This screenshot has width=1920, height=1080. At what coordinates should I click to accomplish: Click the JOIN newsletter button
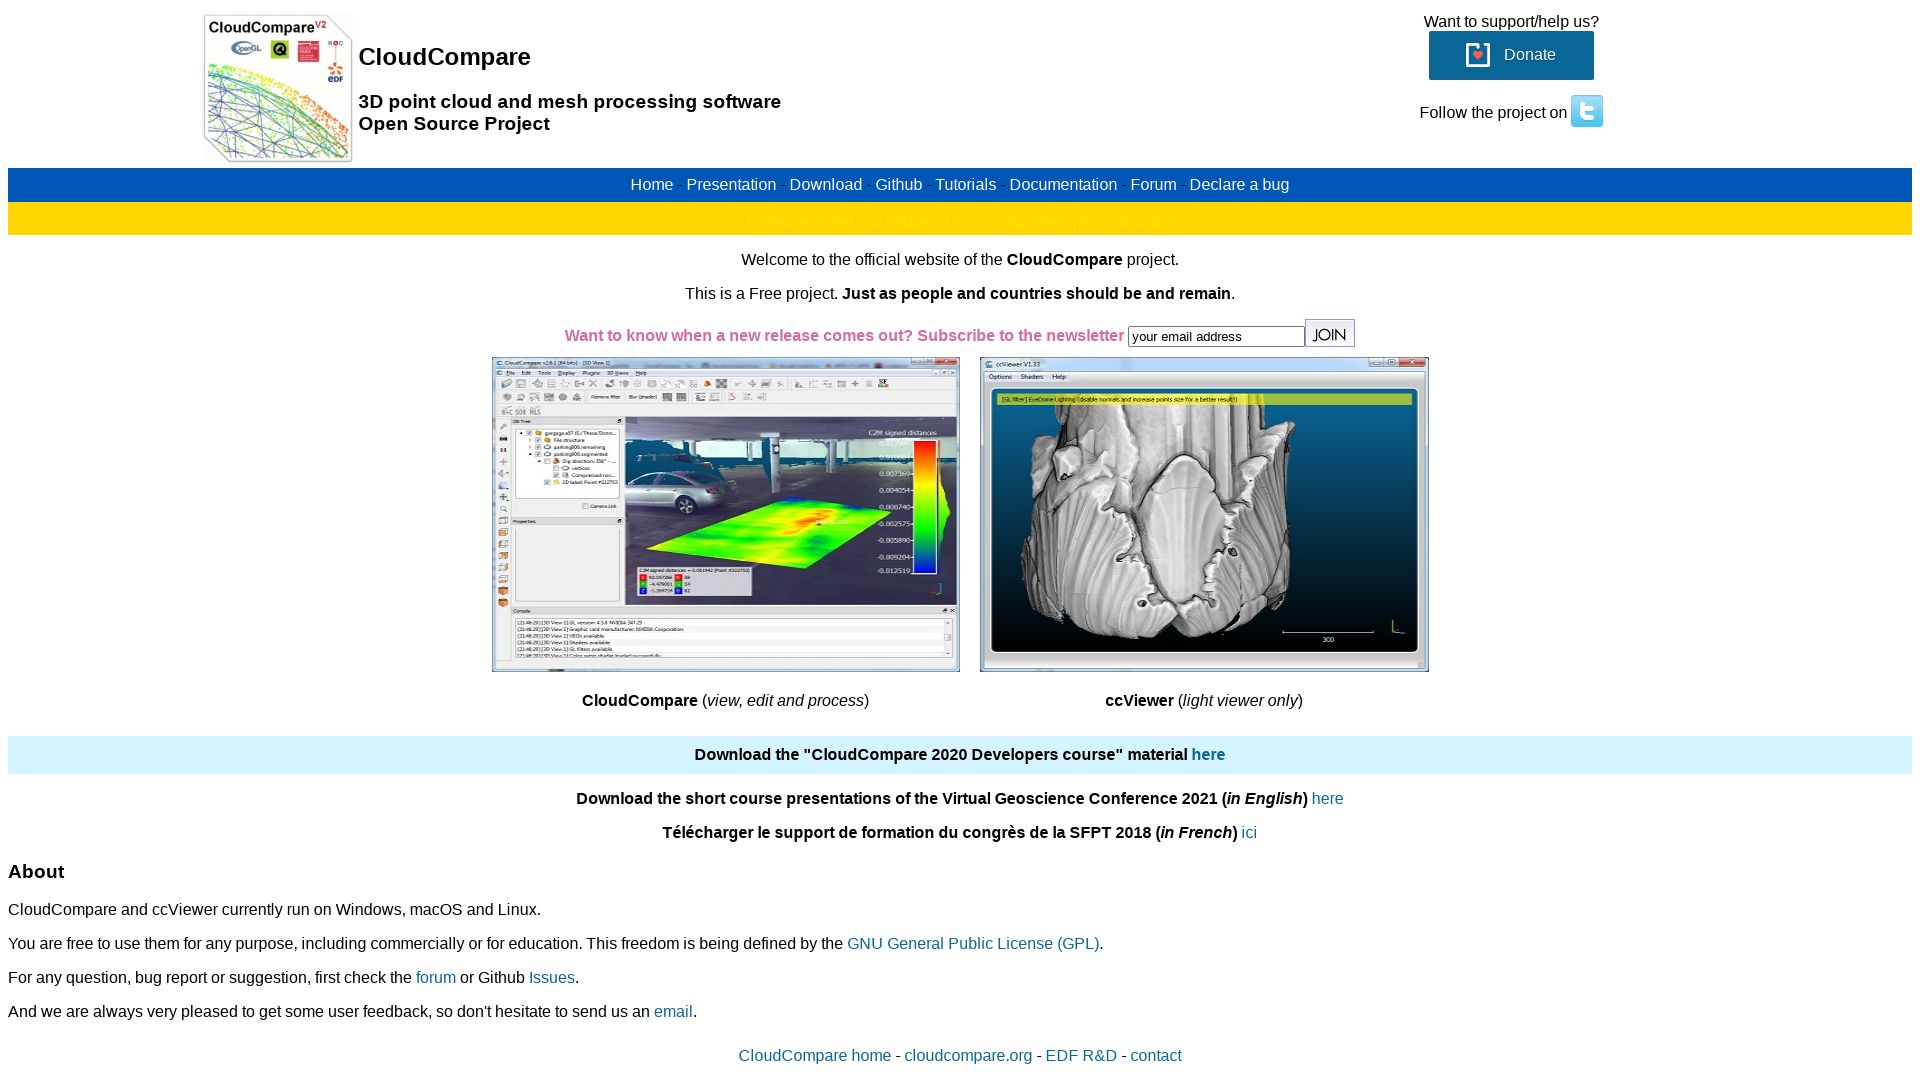(1329, 334)
